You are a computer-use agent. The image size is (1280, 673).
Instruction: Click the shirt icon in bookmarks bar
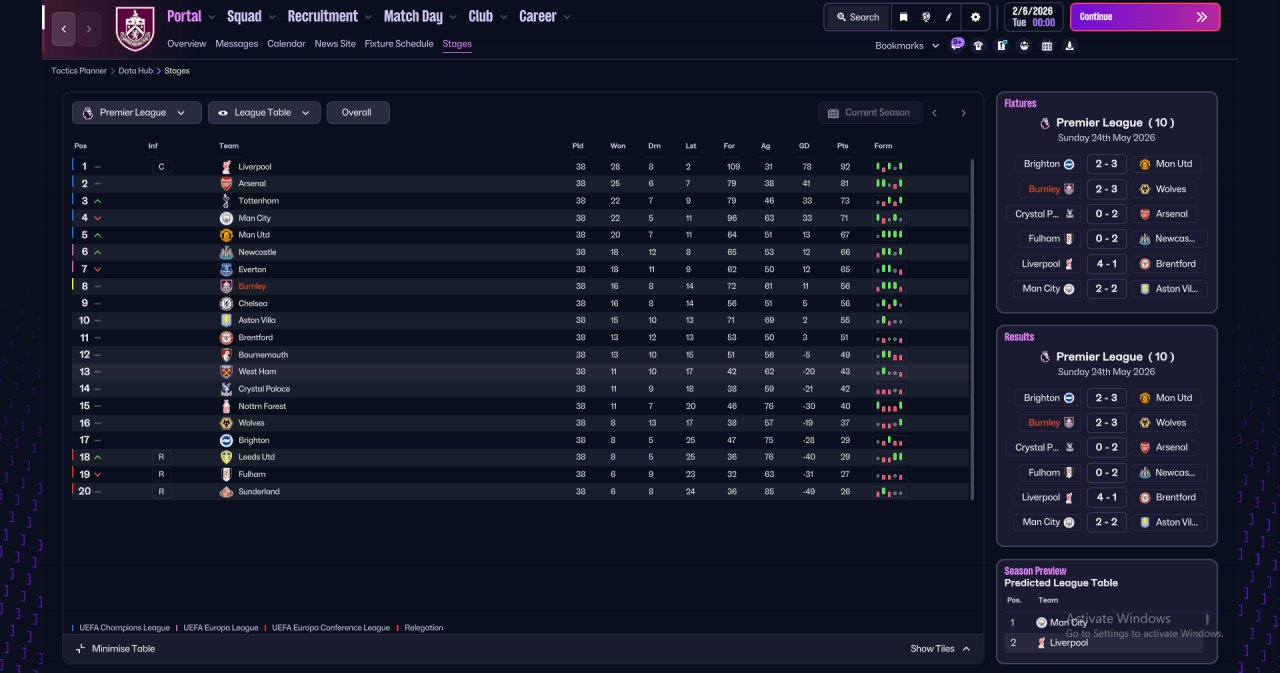click(x=978, y=45)
